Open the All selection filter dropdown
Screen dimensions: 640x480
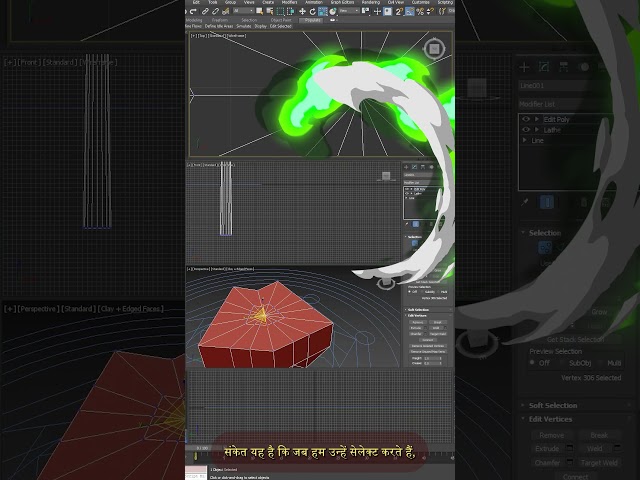[244, 11]
